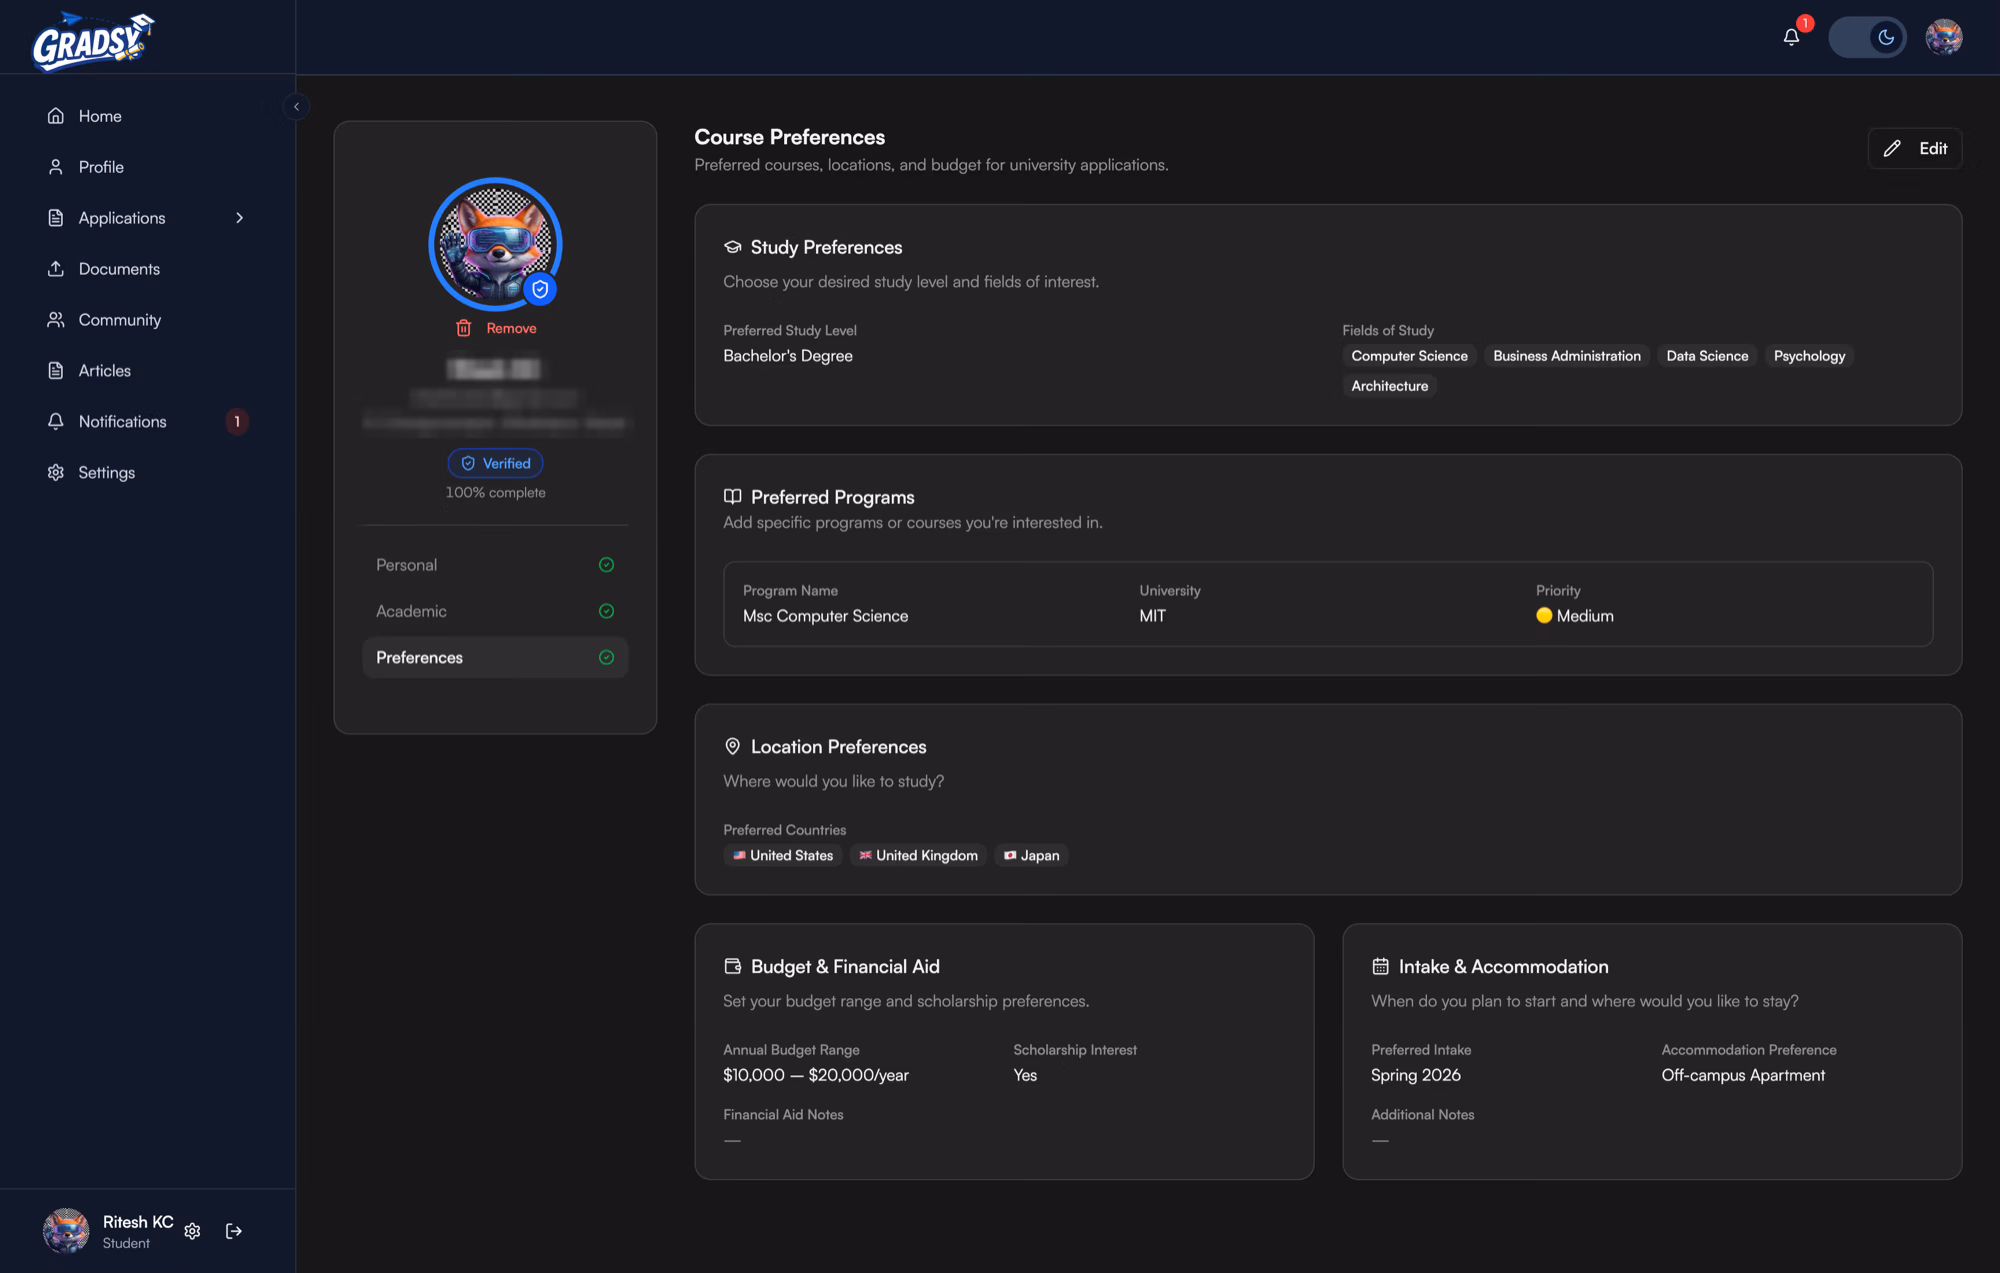Remove the profile picture
This screenshot has width=2000, height=1273.
[x=496, y=328]
